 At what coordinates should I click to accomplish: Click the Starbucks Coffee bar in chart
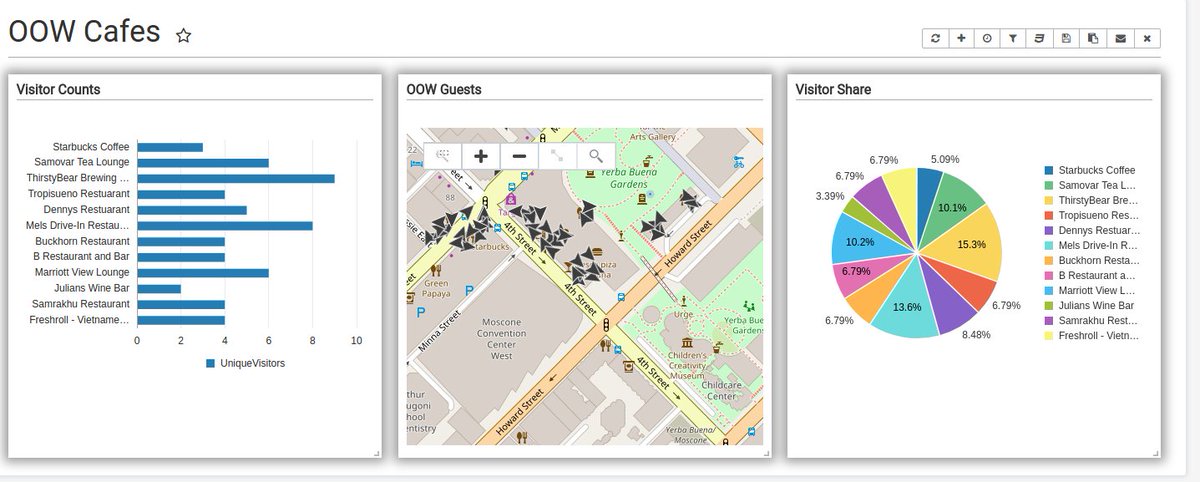[170, 147]
